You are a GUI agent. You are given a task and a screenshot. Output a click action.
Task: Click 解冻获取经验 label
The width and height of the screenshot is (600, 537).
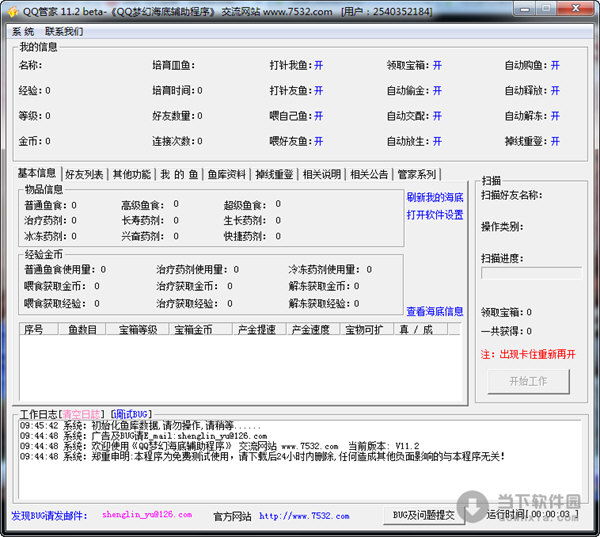pos(319,304)
